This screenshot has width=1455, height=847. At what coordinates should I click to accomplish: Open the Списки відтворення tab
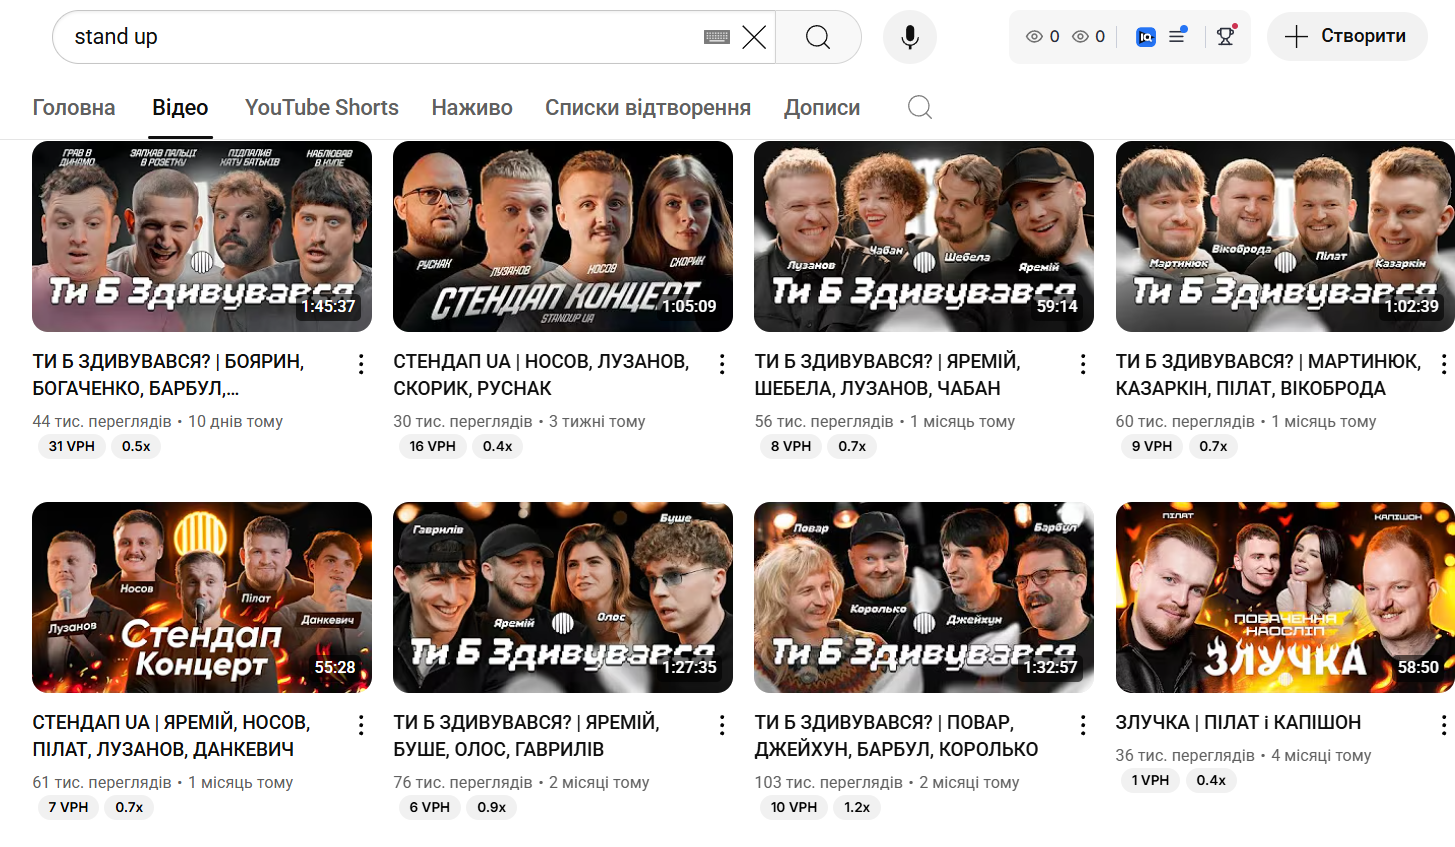click(x=648, y=108)
